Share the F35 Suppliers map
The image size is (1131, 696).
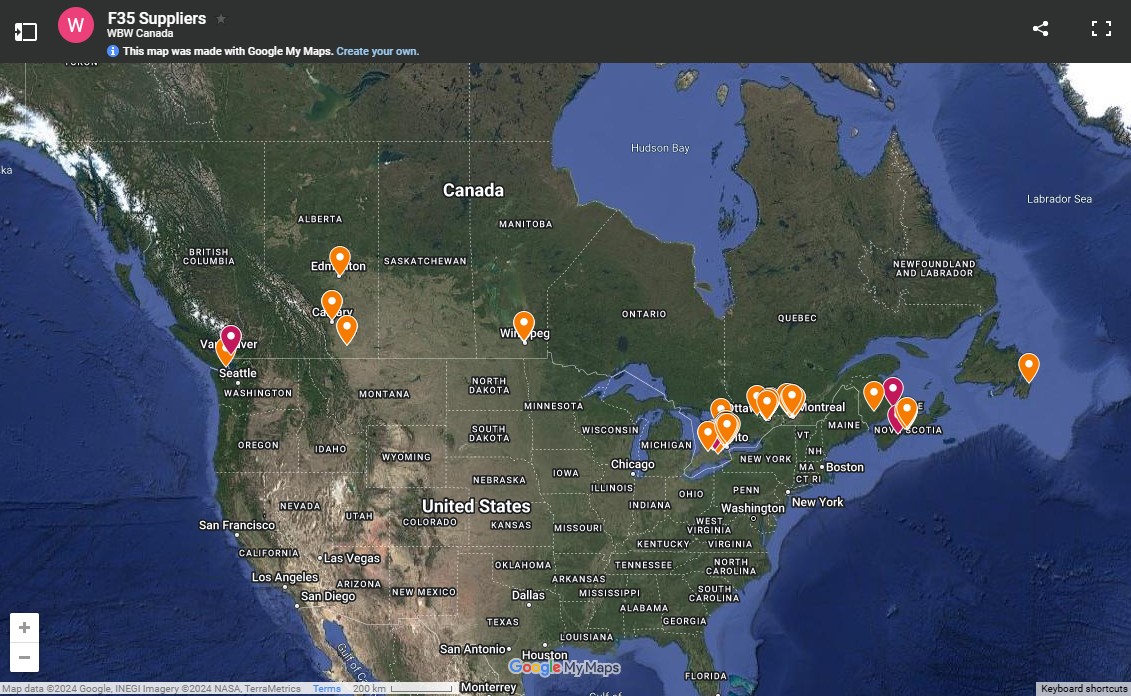click(x=1040, y=29)
